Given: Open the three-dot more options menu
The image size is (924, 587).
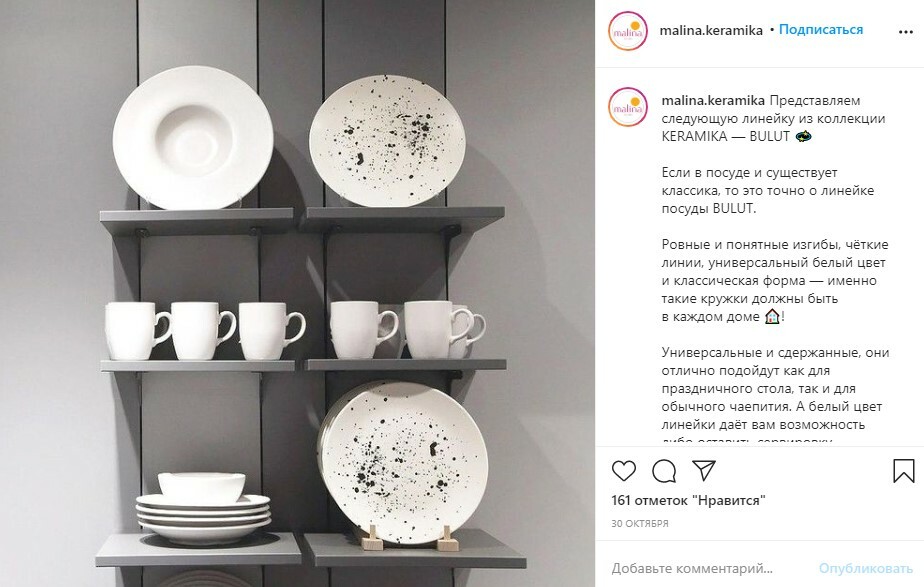Looking at the screenshot, I should pos(906,32).
